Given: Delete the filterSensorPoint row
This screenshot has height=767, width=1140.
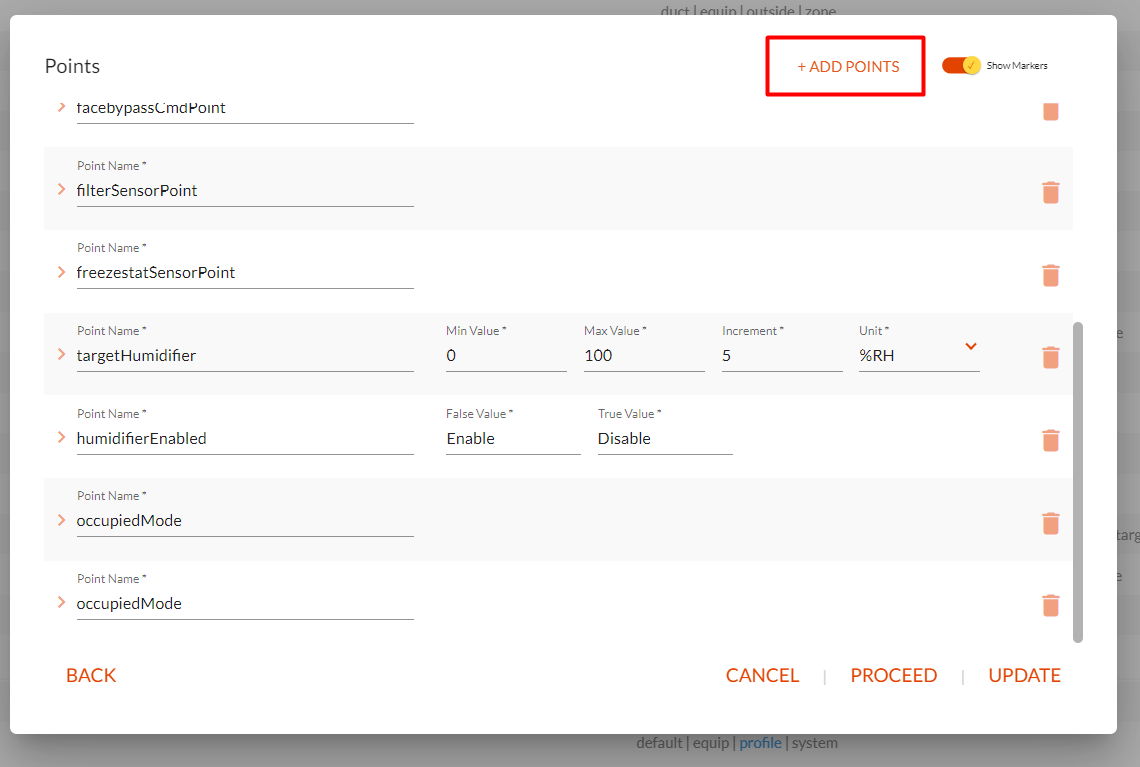Looking at the screenshot, I should coord(1051,193).
